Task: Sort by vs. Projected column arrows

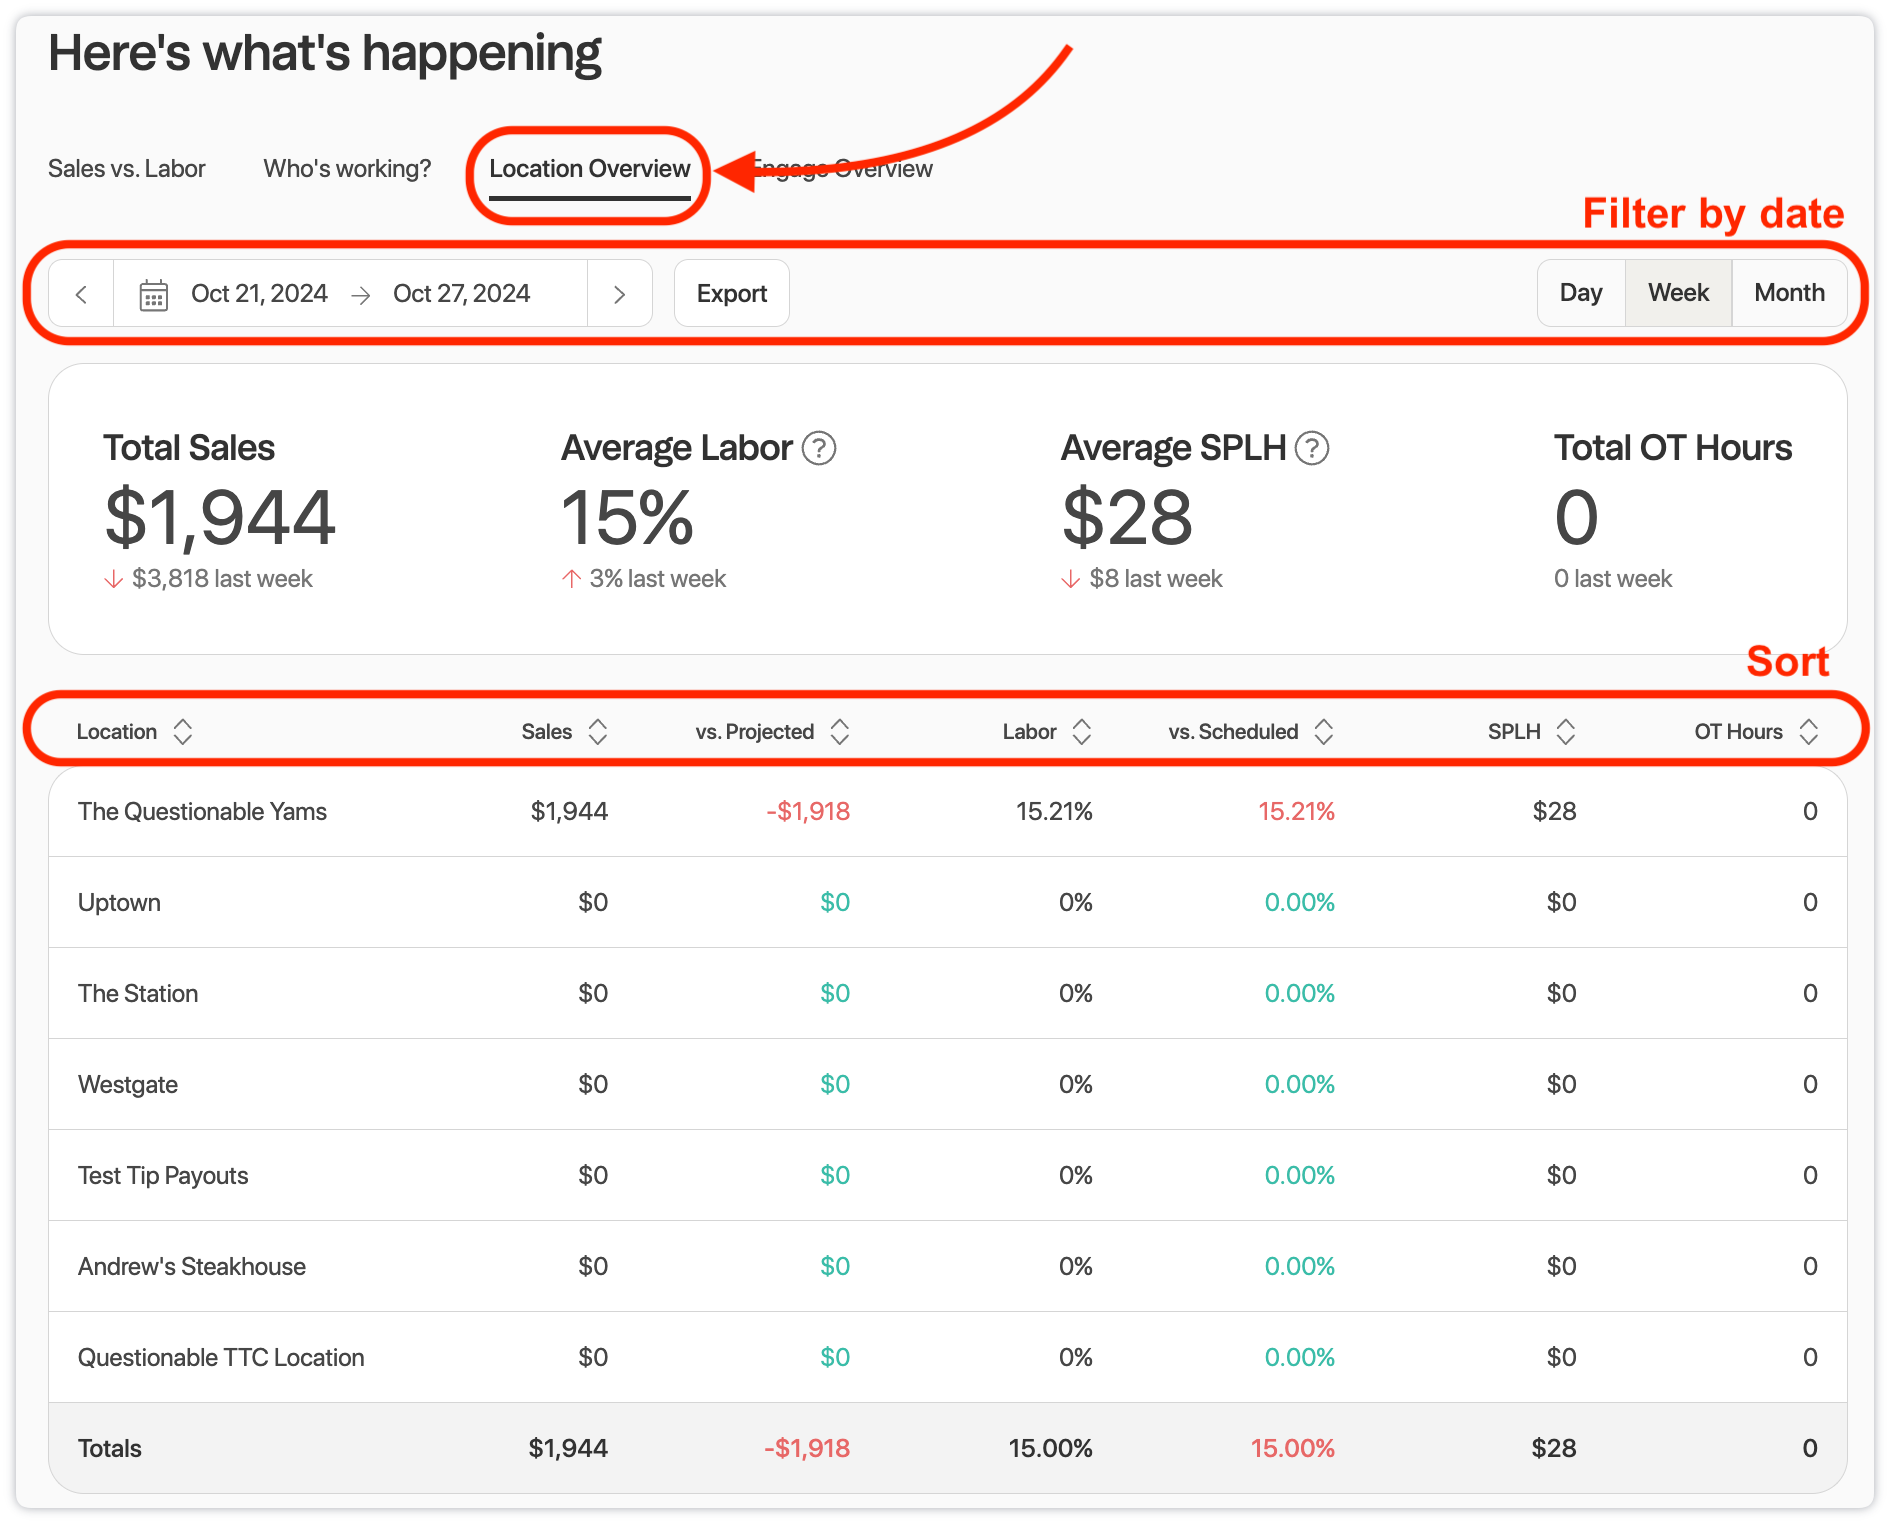Action: point(839,732)
